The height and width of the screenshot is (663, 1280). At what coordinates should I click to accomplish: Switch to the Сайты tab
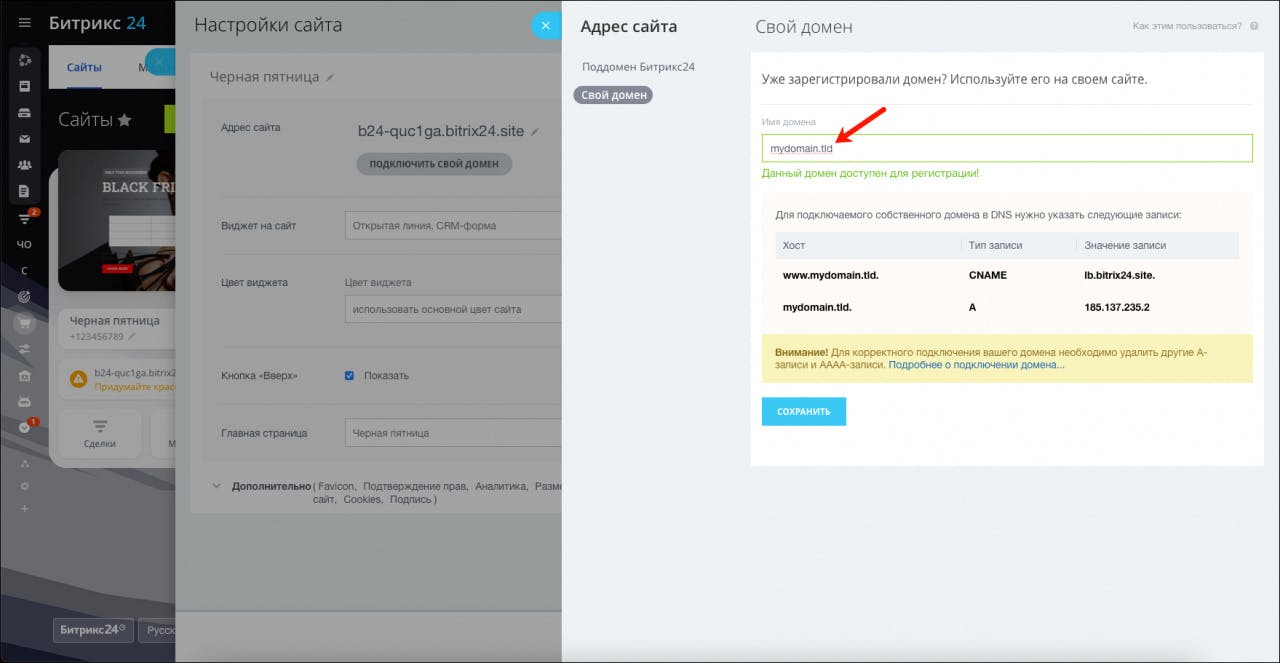coord(84,68)
